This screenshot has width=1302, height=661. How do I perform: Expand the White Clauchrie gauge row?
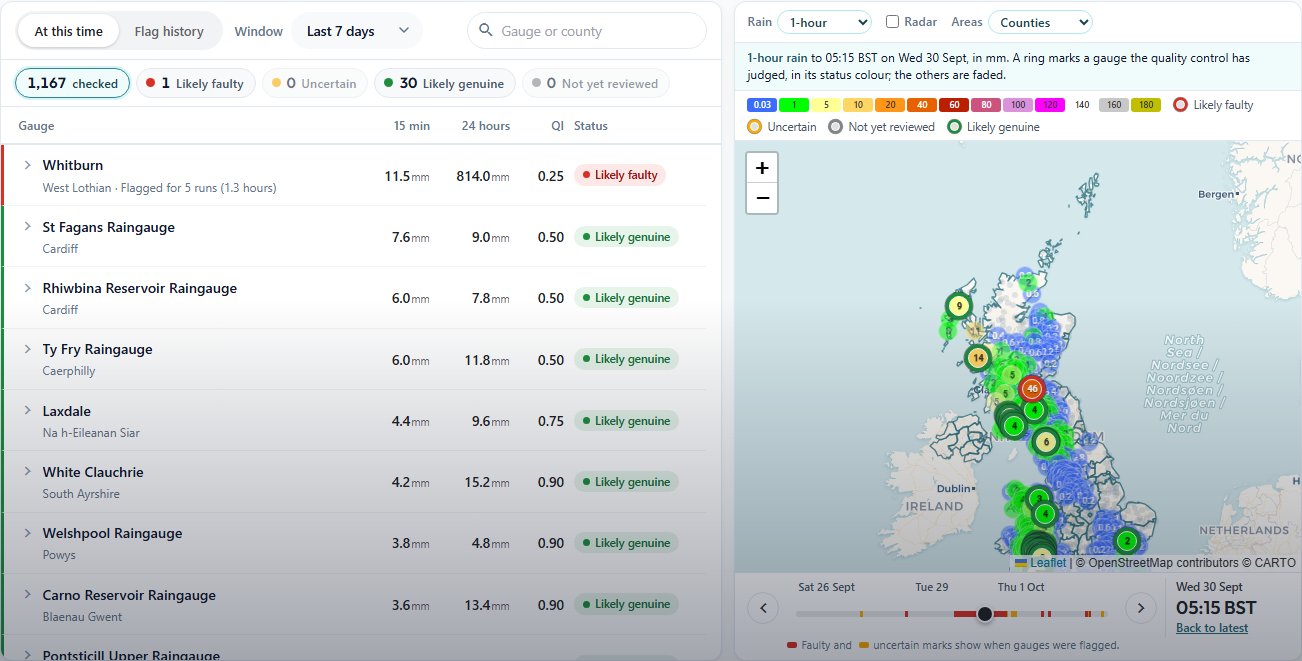coord(28,472)
